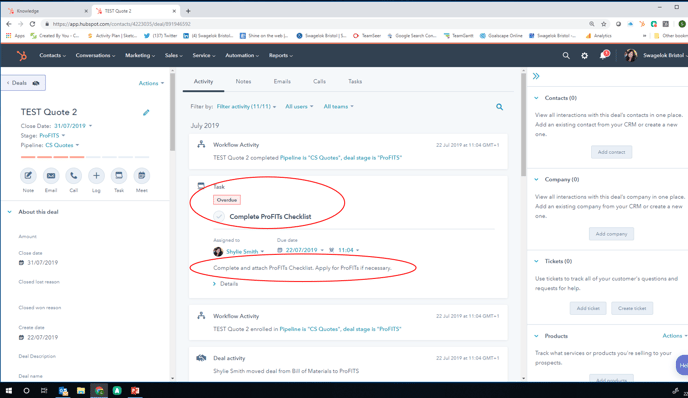
Task: Open File Explorer from the taskbar
Action: click(81, 391)
